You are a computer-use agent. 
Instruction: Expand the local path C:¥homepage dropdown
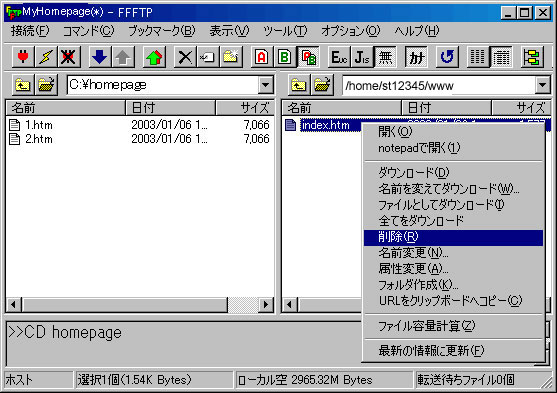pyautogui.click(x=266, y=85)
